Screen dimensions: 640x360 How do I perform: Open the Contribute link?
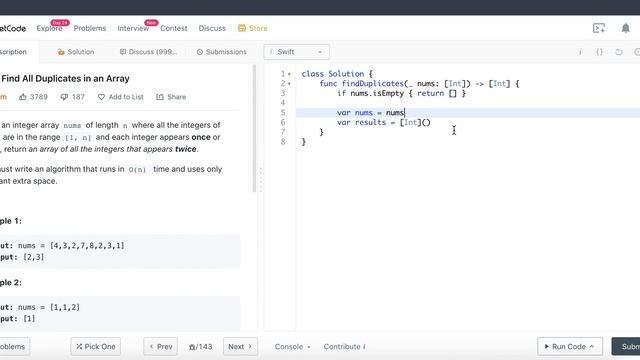[344, 347]
